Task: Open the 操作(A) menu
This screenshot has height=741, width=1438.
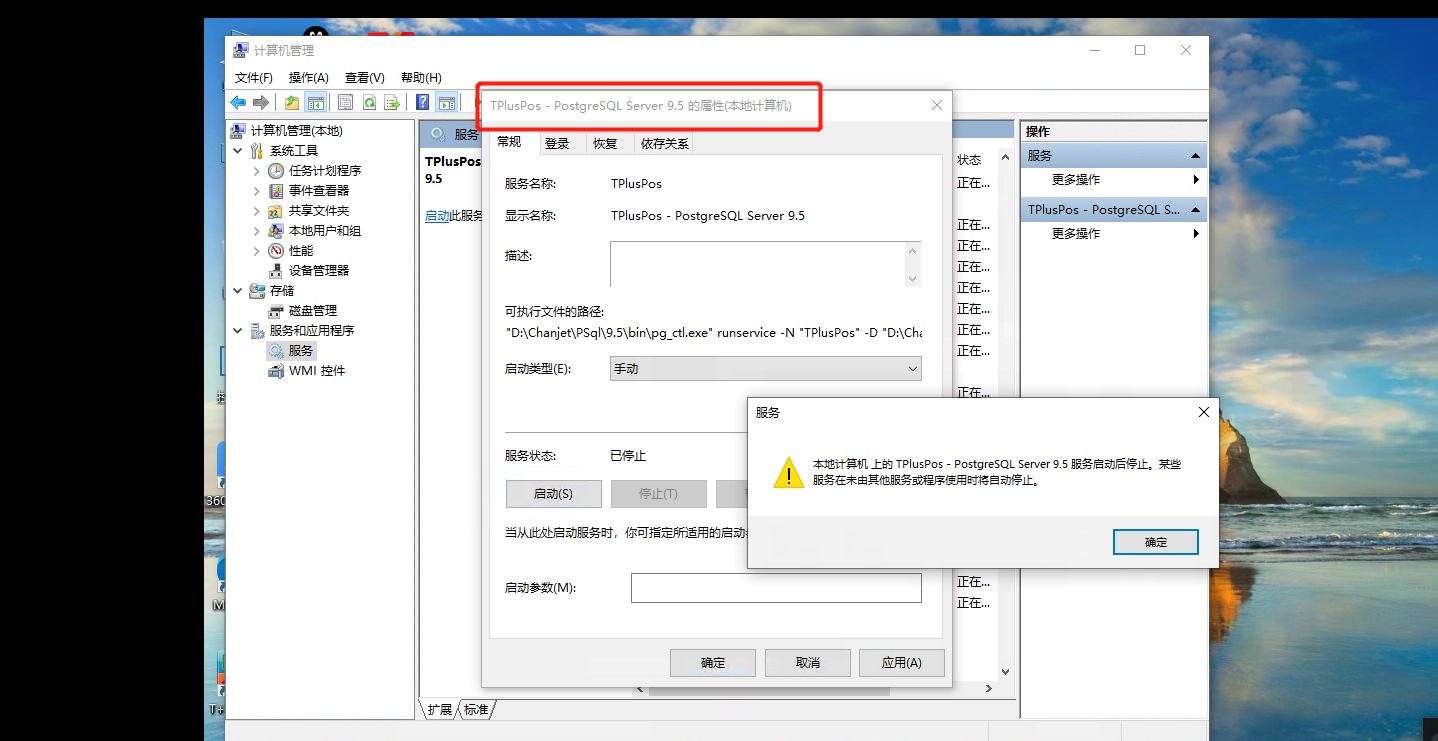Action: click(x=309, y=78)
